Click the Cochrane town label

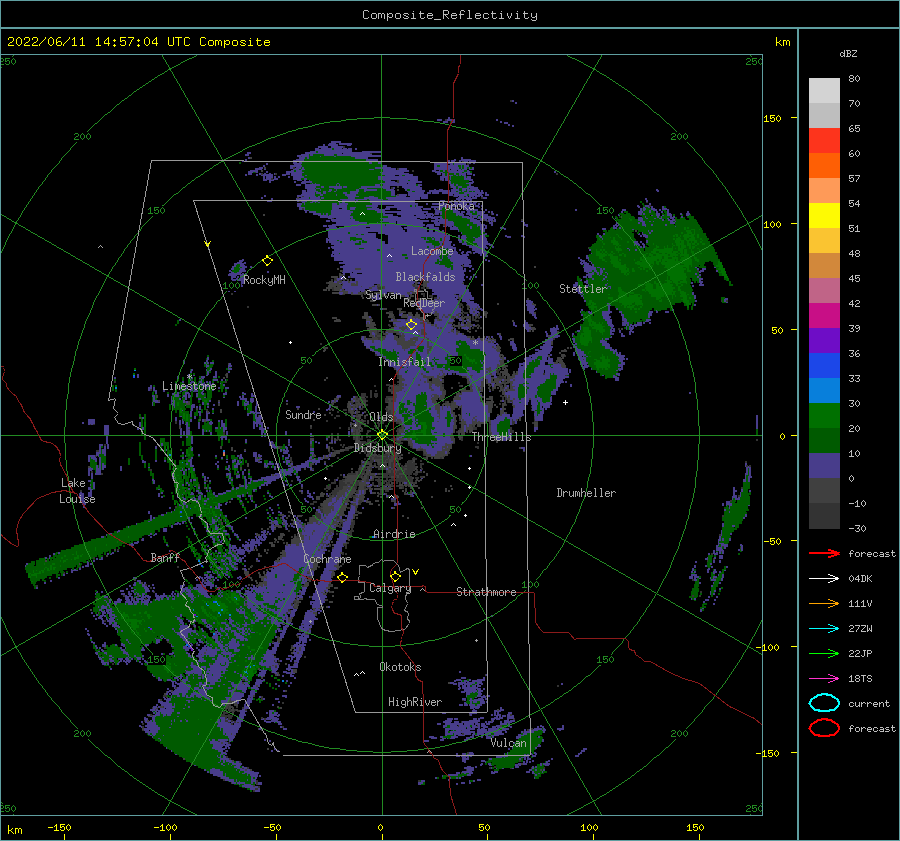coord(327,559)
